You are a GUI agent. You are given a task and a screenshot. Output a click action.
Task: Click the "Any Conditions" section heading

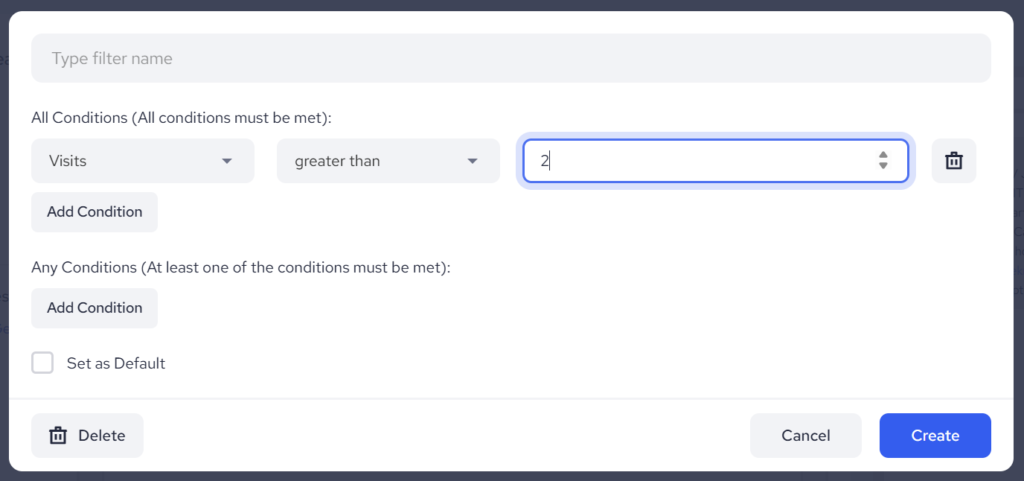point(240,268)
